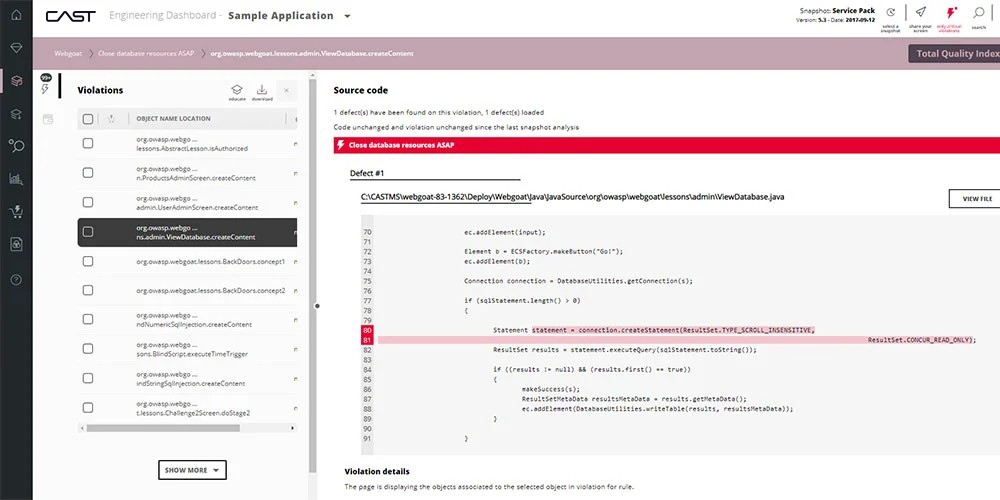Click the 'share your screen' paper plane icon

[x=919, y=12]
